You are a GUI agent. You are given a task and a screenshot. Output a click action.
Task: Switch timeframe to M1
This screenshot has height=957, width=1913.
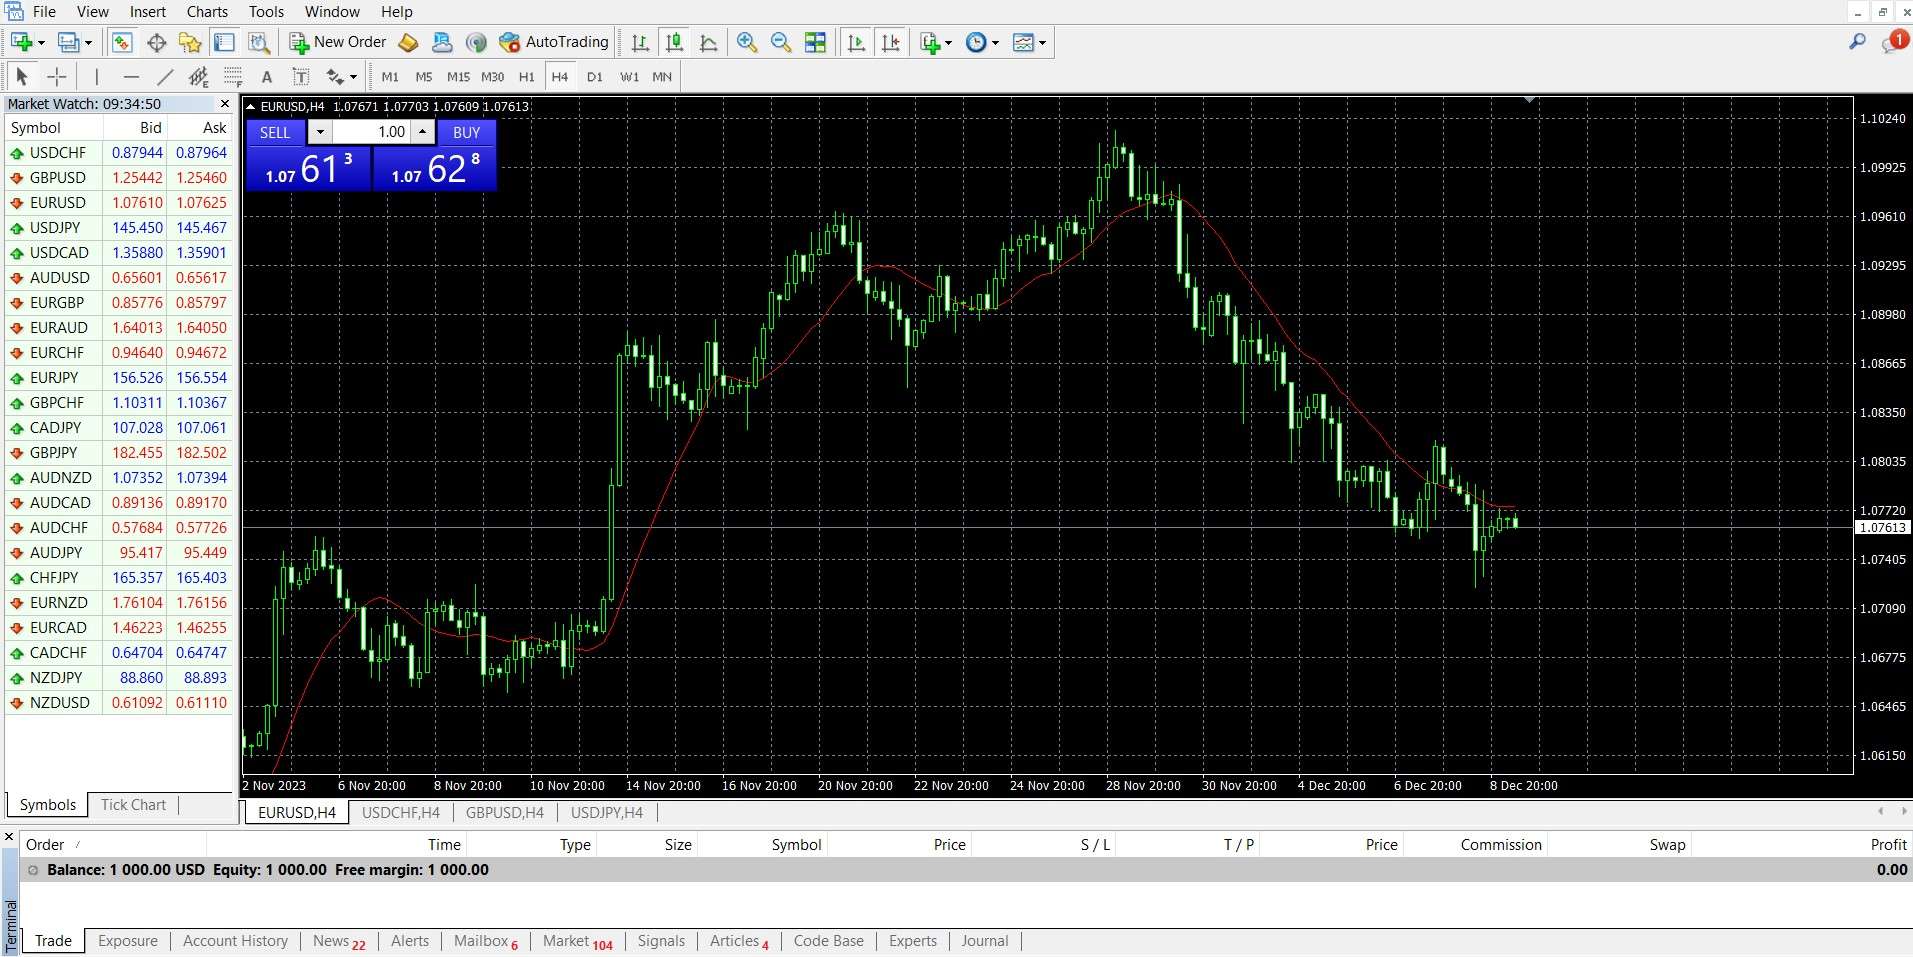(390, 77)
